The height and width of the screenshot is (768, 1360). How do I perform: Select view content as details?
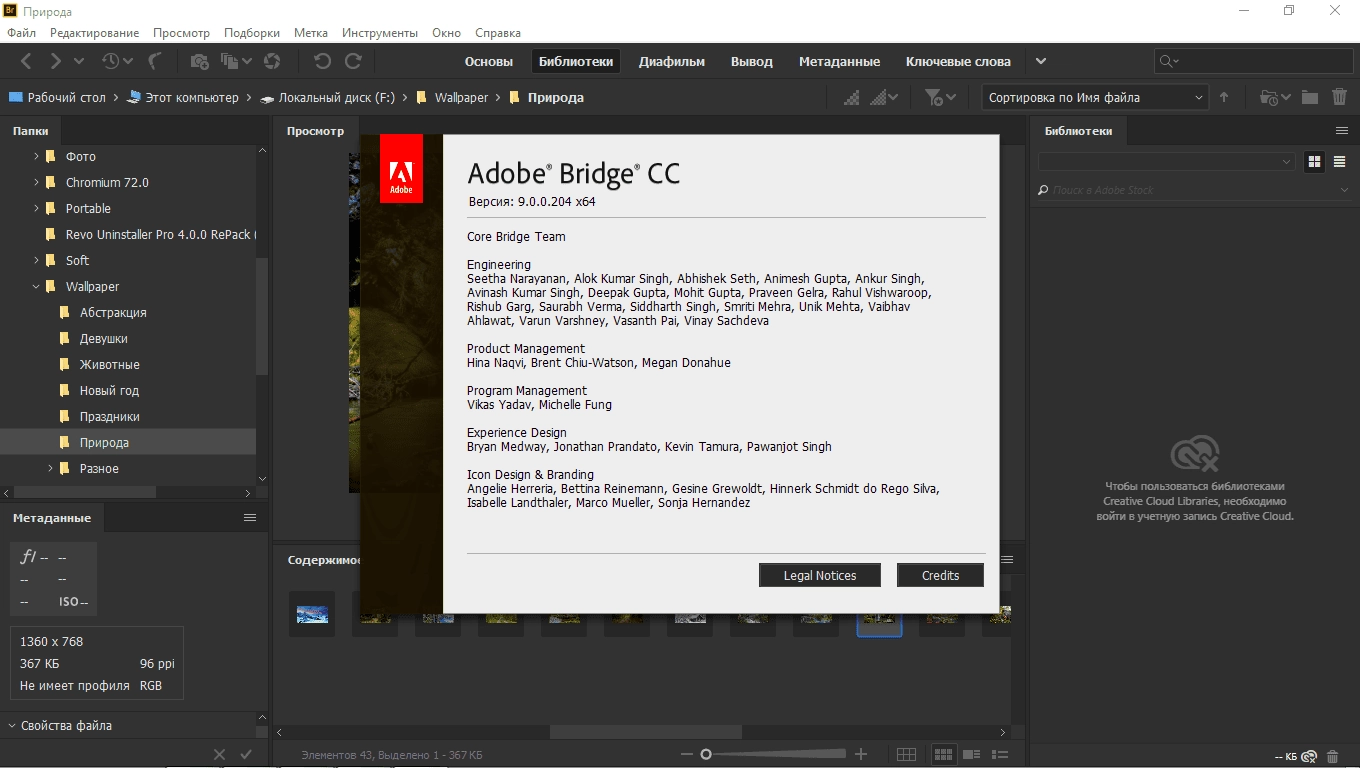[971, 754]
